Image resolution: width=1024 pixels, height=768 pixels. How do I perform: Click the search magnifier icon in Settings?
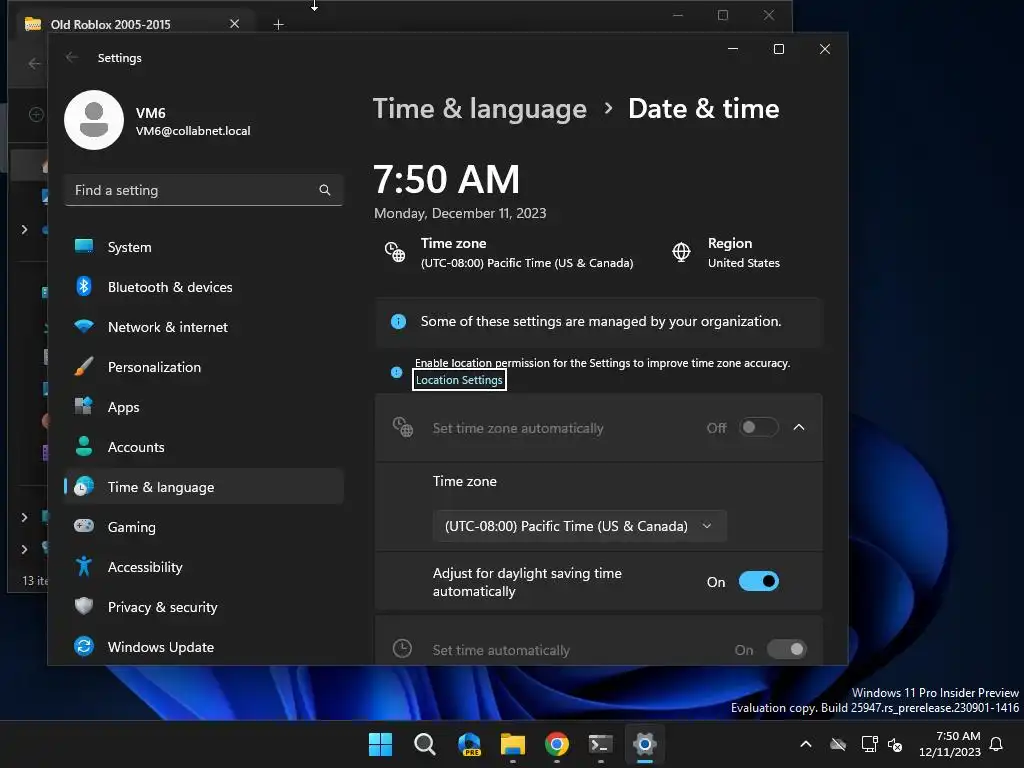325,190
